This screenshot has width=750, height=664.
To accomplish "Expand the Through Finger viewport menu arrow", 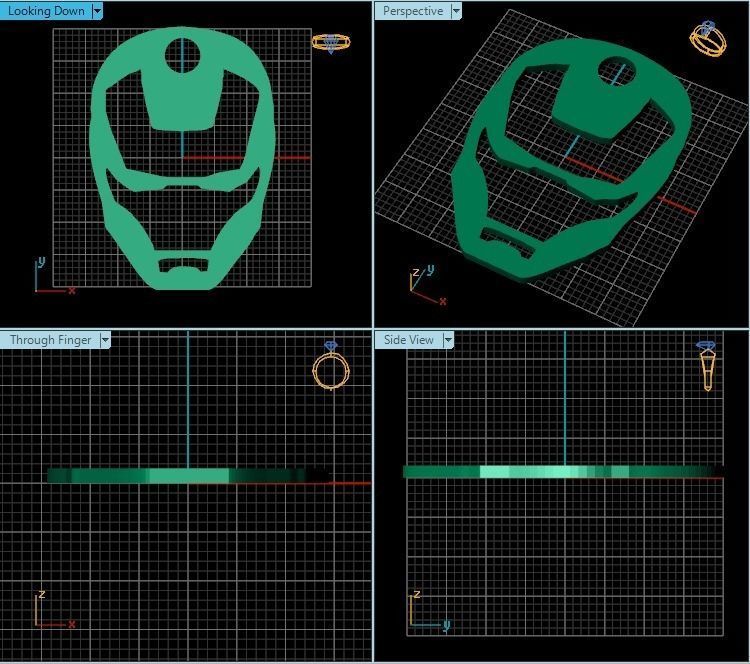I will pyautogui.click(x=105, y=340).
